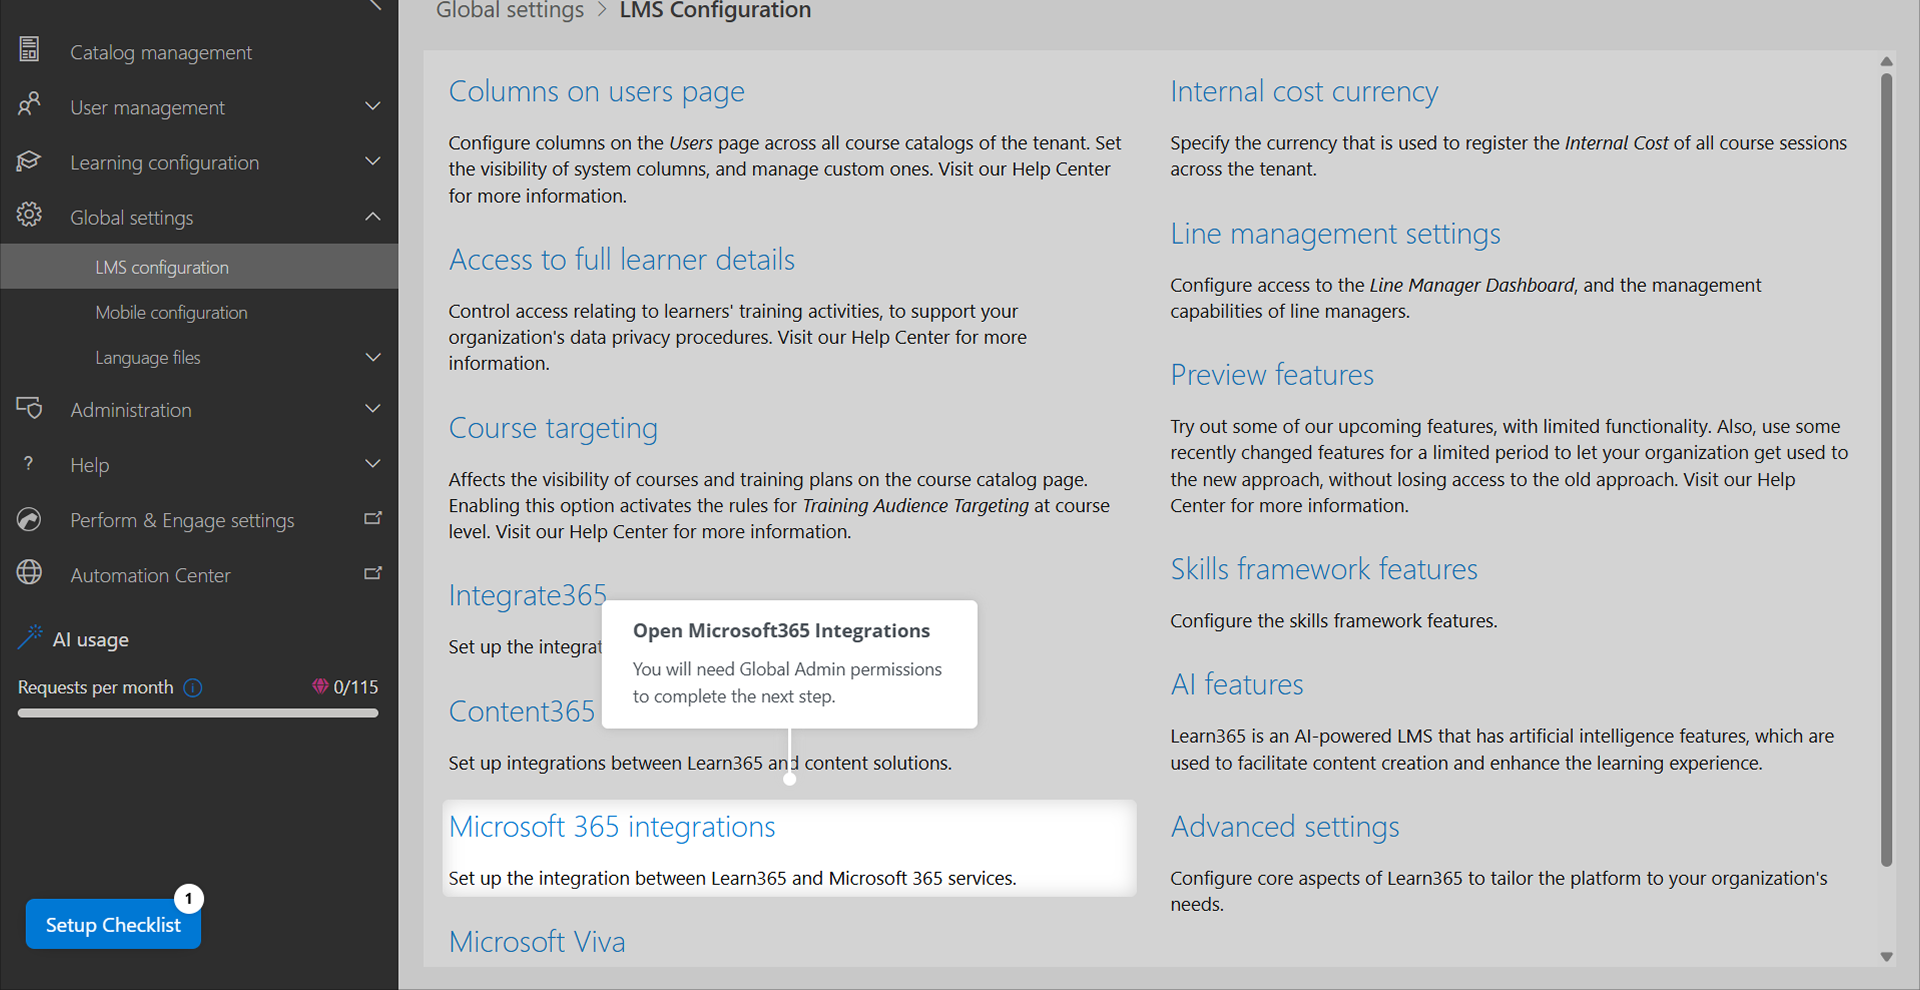Click the Catalog management list icon
Screen dimensions: 1920x990
29,49
